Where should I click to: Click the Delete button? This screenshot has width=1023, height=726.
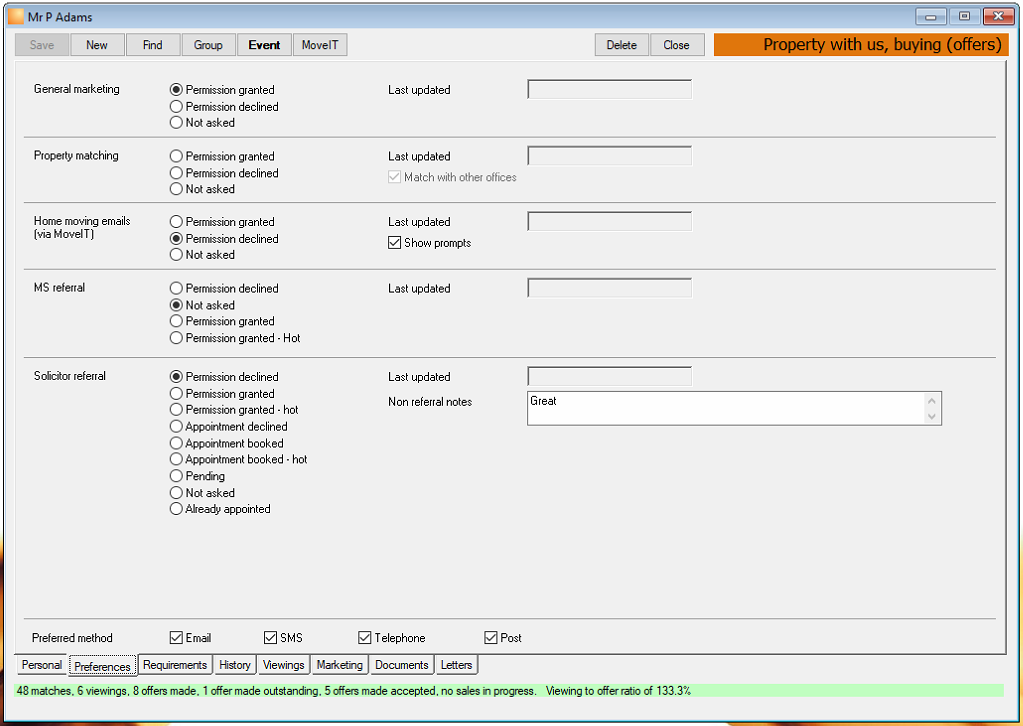point(622,45)
